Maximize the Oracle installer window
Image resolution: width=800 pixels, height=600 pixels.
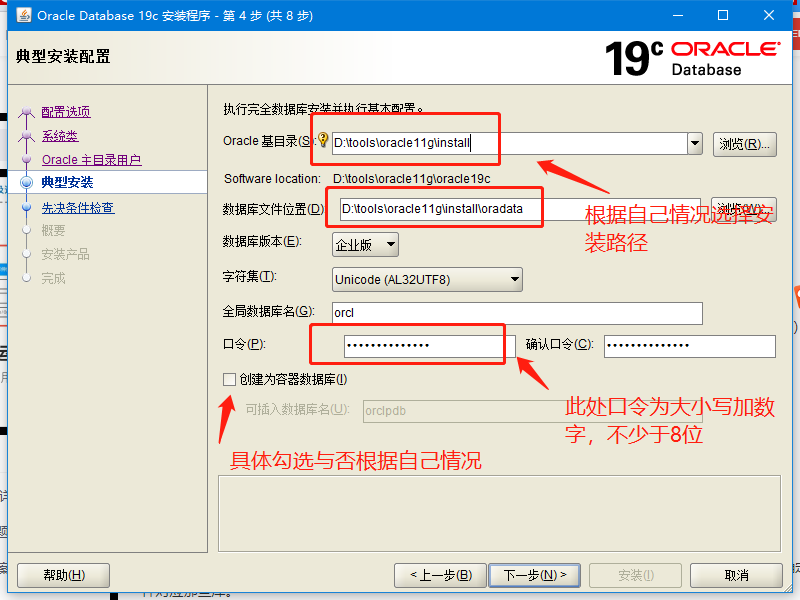point(723,15)
